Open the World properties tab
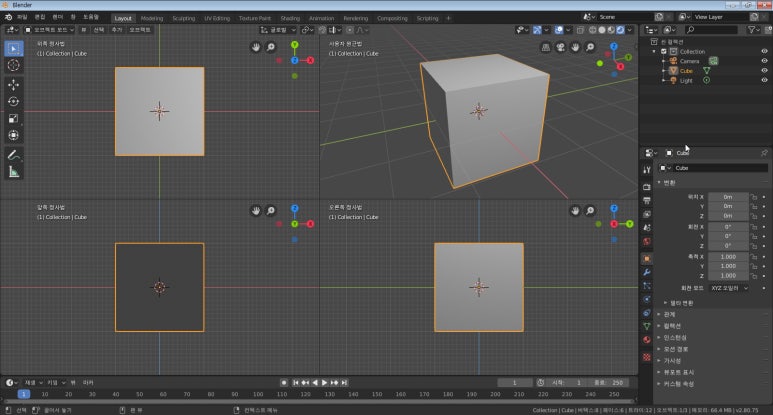This screenshot has width=773, height=415. (x=647, y=242)
